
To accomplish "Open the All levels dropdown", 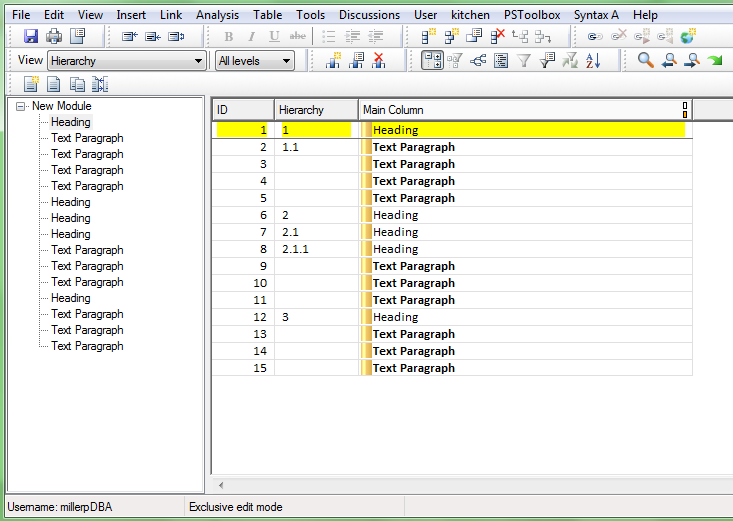I will click(x=255, y=61).
